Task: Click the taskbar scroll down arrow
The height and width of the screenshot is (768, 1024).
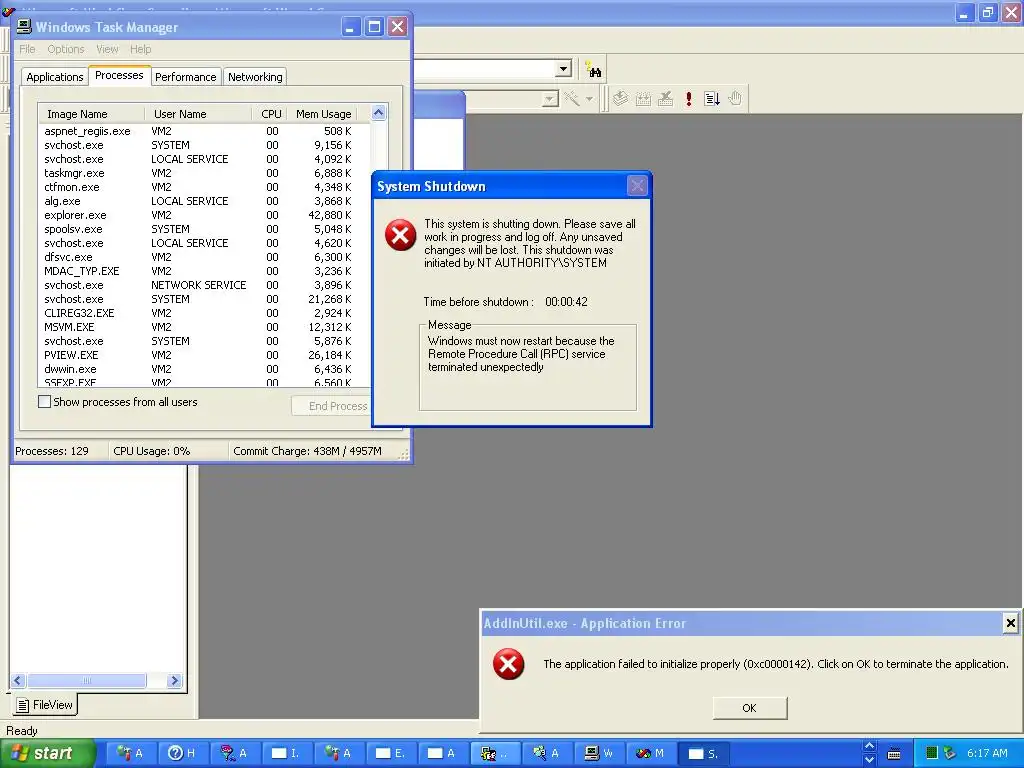Action: click(869, 760)
